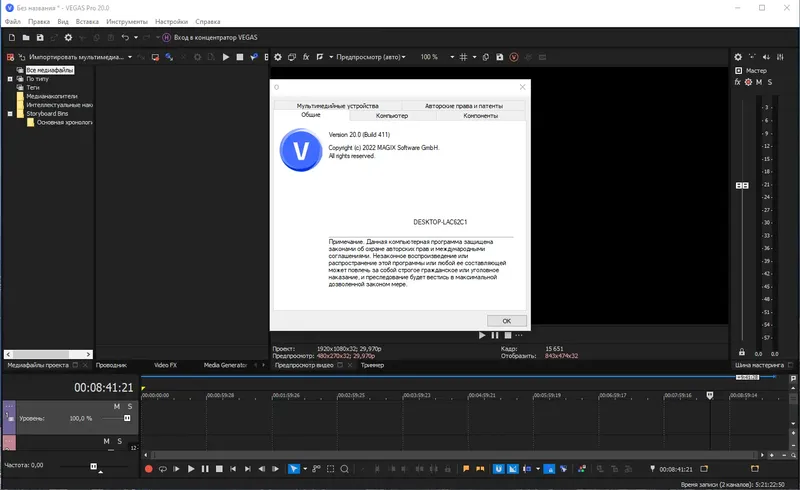Viewport: 800px width, 490px height.
Task: Adjust the Частота rate slider handle
Action: point(93,467)
